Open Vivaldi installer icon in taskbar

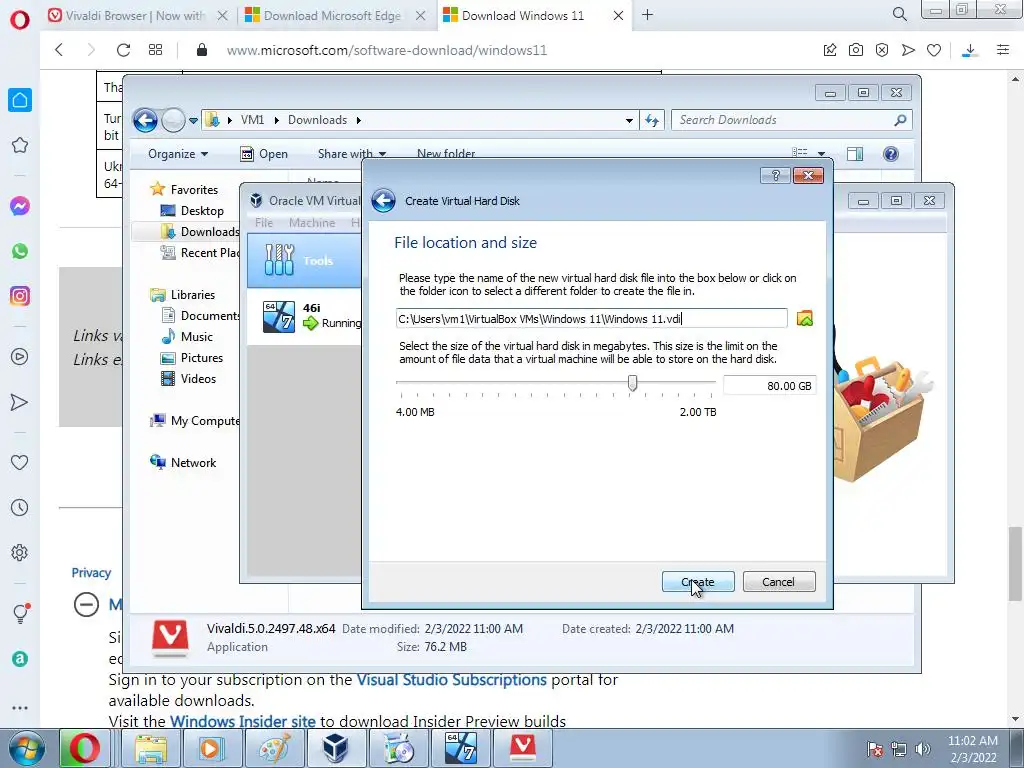click(523, 748)
